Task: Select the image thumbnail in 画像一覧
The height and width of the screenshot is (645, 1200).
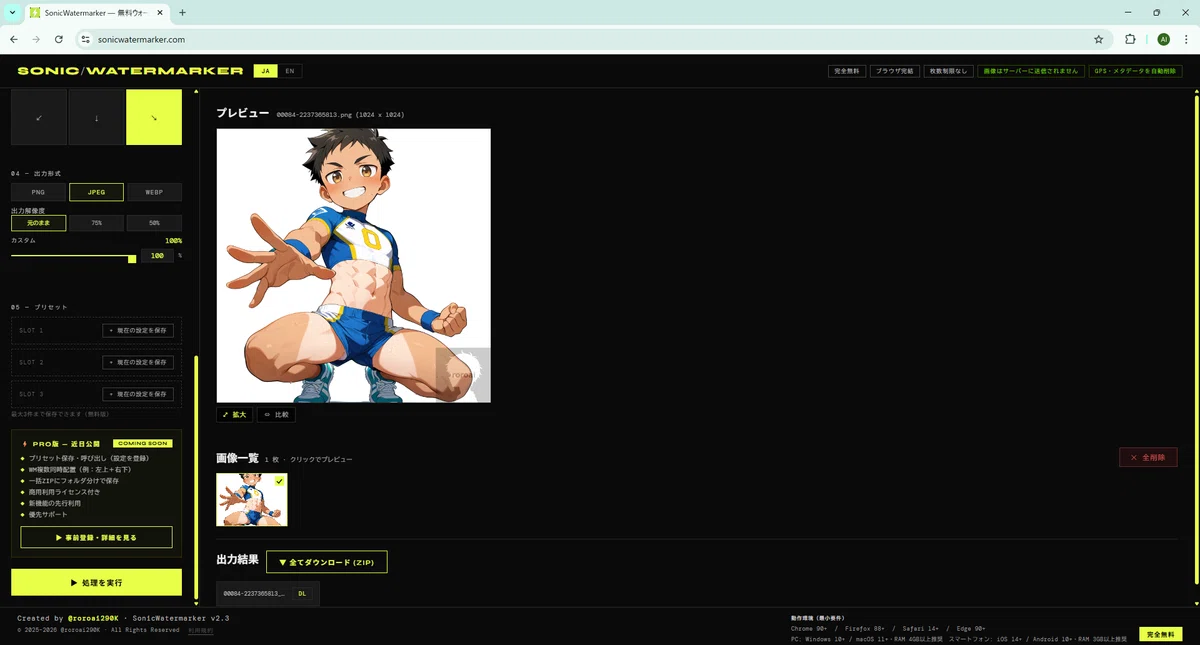Action: (x=252, y=499)
